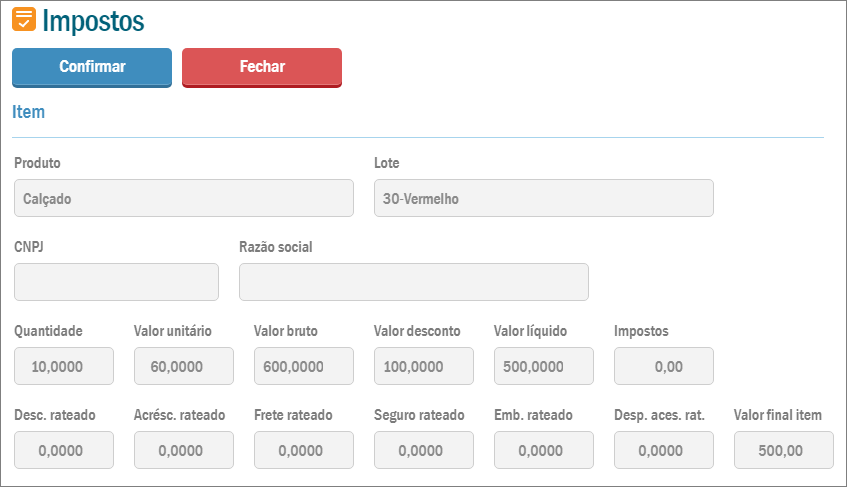847x487 pixels.
Task: Click the Valor unitário field
Action: pos(184,366)
